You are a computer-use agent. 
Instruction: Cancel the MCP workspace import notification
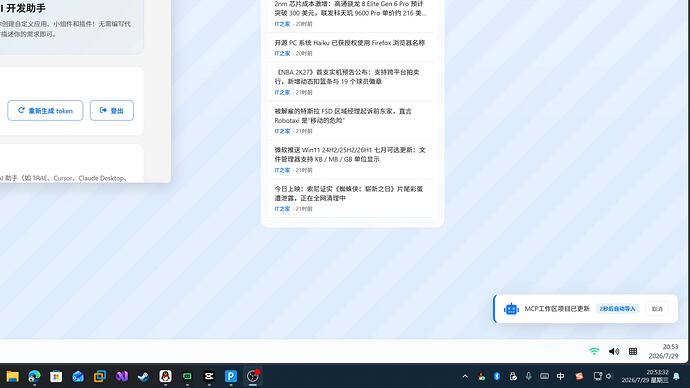pyautogui.click(x=657, y=309)
